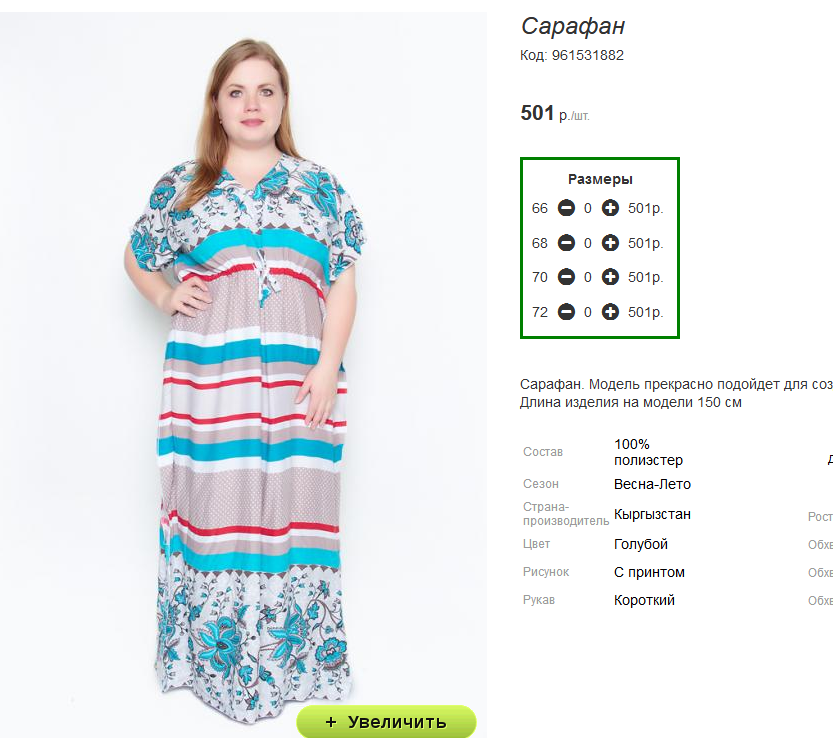Click quantity value for size 72
The image size is (833, 738).
click(x=588, y=312)
